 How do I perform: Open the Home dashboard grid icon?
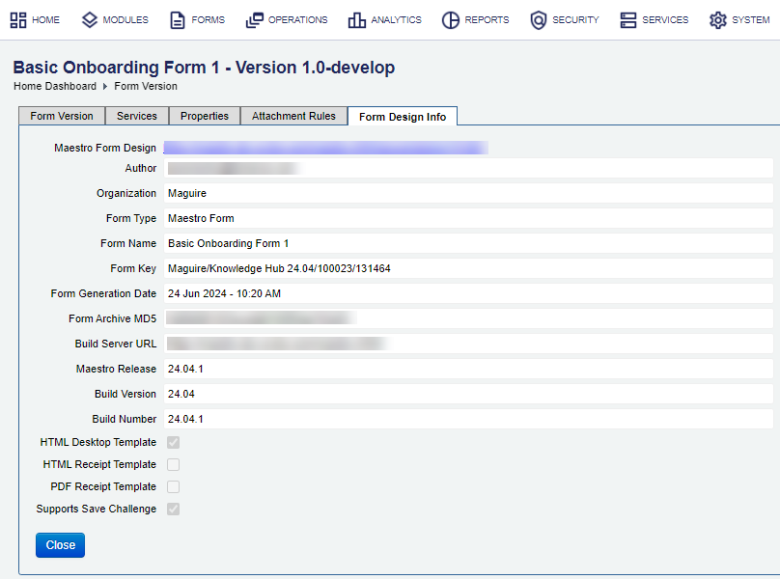tap(18, 20)
